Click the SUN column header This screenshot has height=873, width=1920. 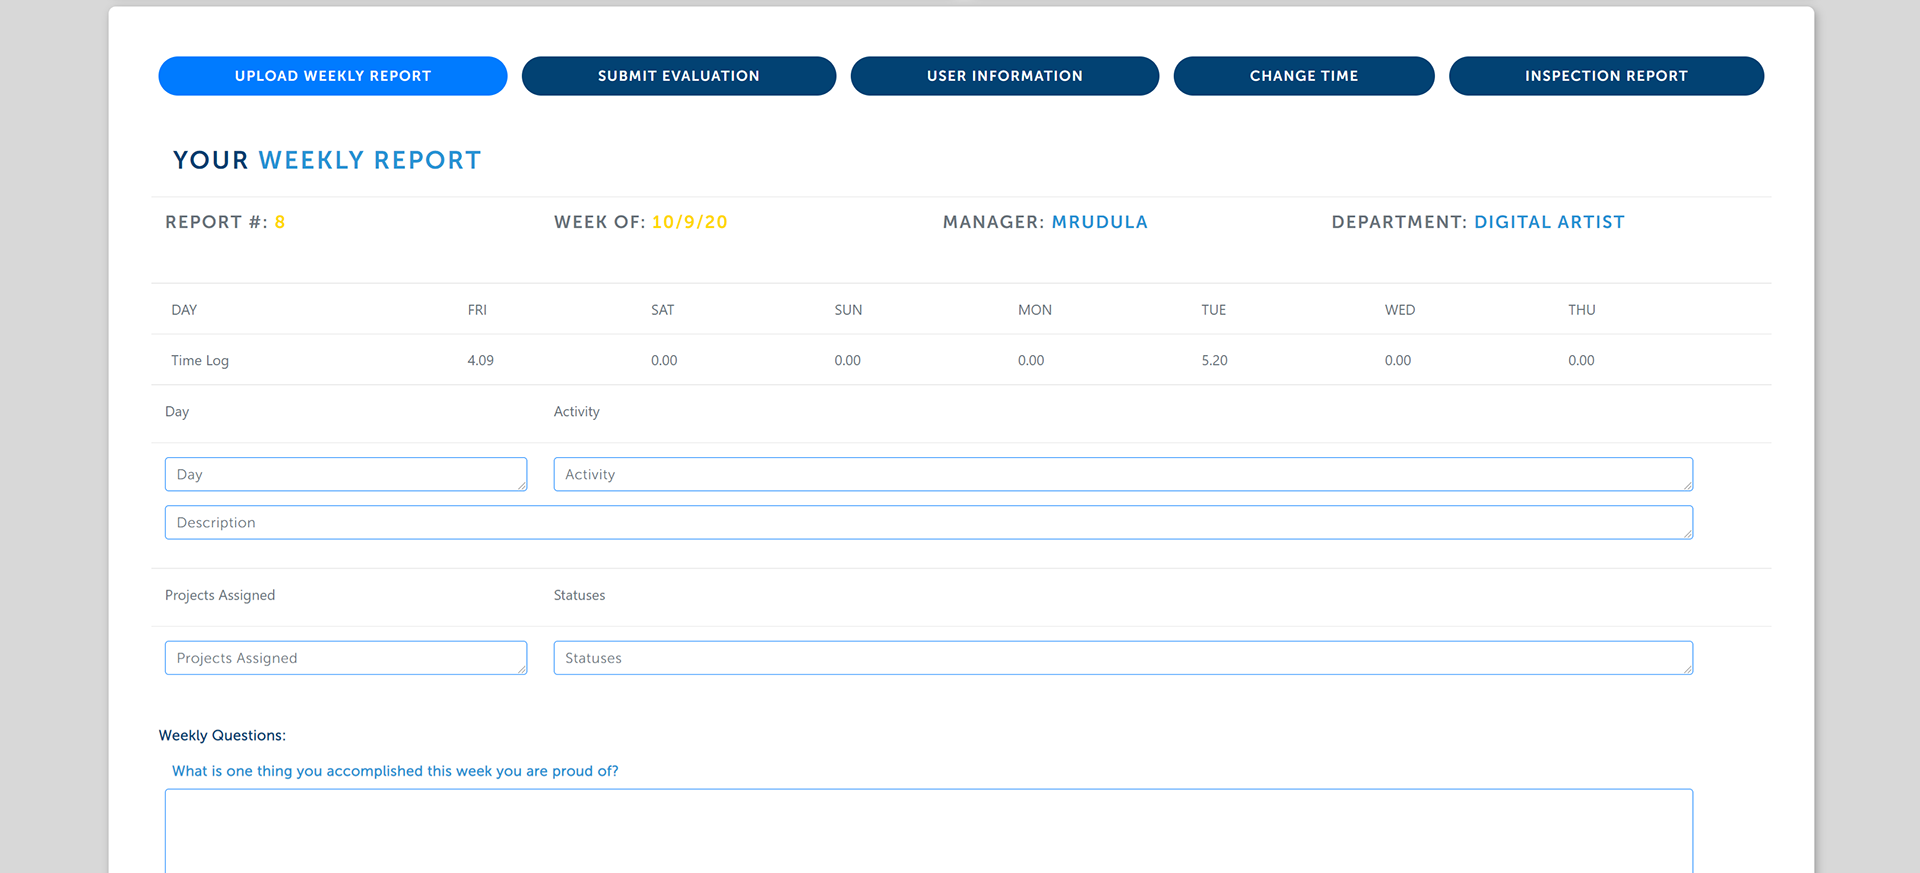pyautogui.click(x=848, y=310)
